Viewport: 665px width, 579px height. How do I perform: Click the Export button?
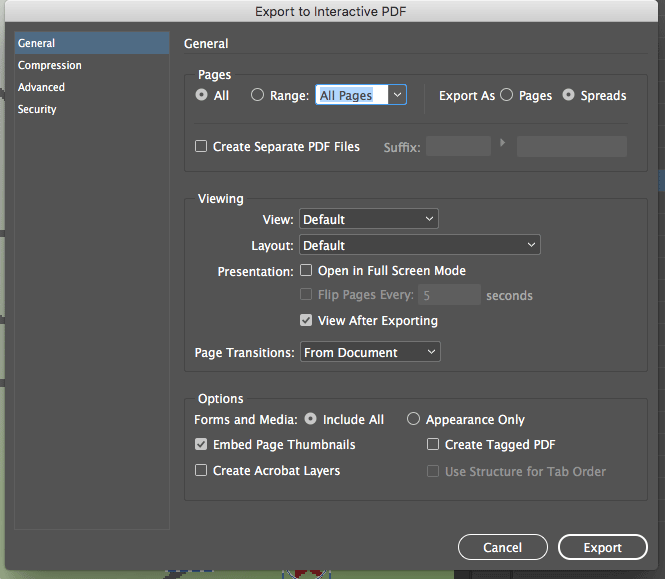603,547
